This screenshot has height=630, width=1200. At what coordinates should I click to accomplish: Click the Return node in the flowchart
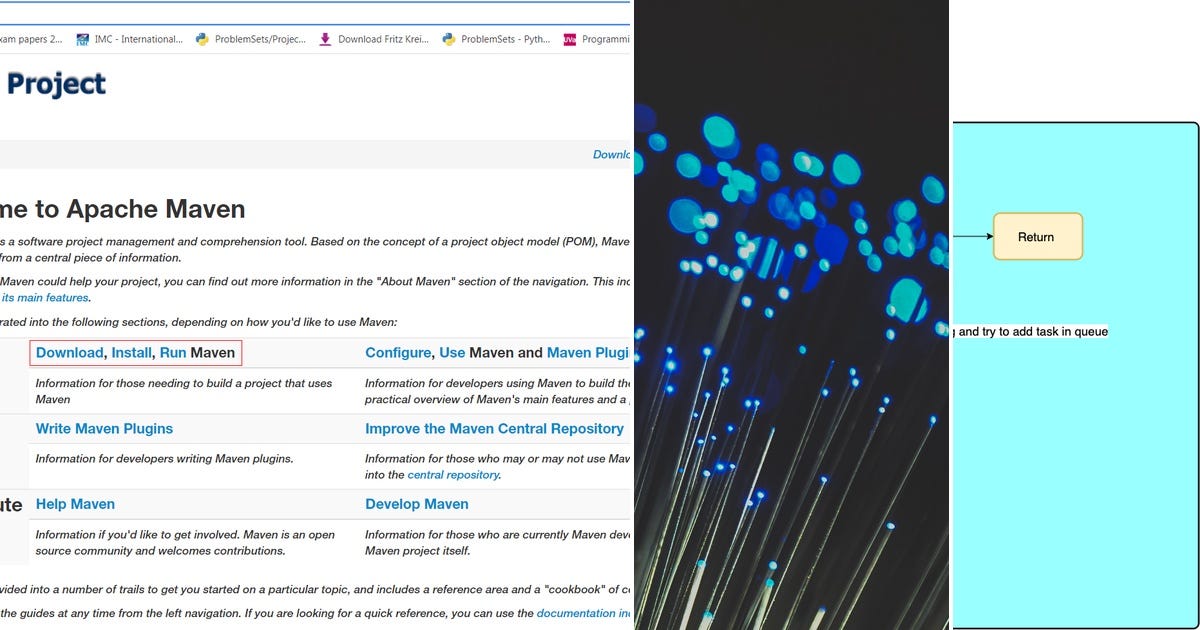[1037, 237]
